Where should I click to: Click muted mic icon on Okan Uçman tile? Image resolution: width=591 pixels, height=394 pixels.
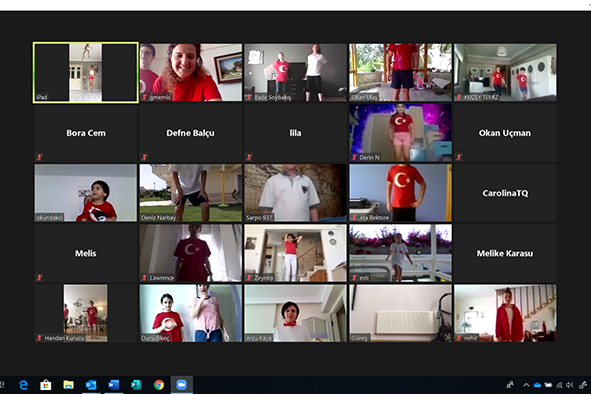pyautogui.click(x=458, y=157)
